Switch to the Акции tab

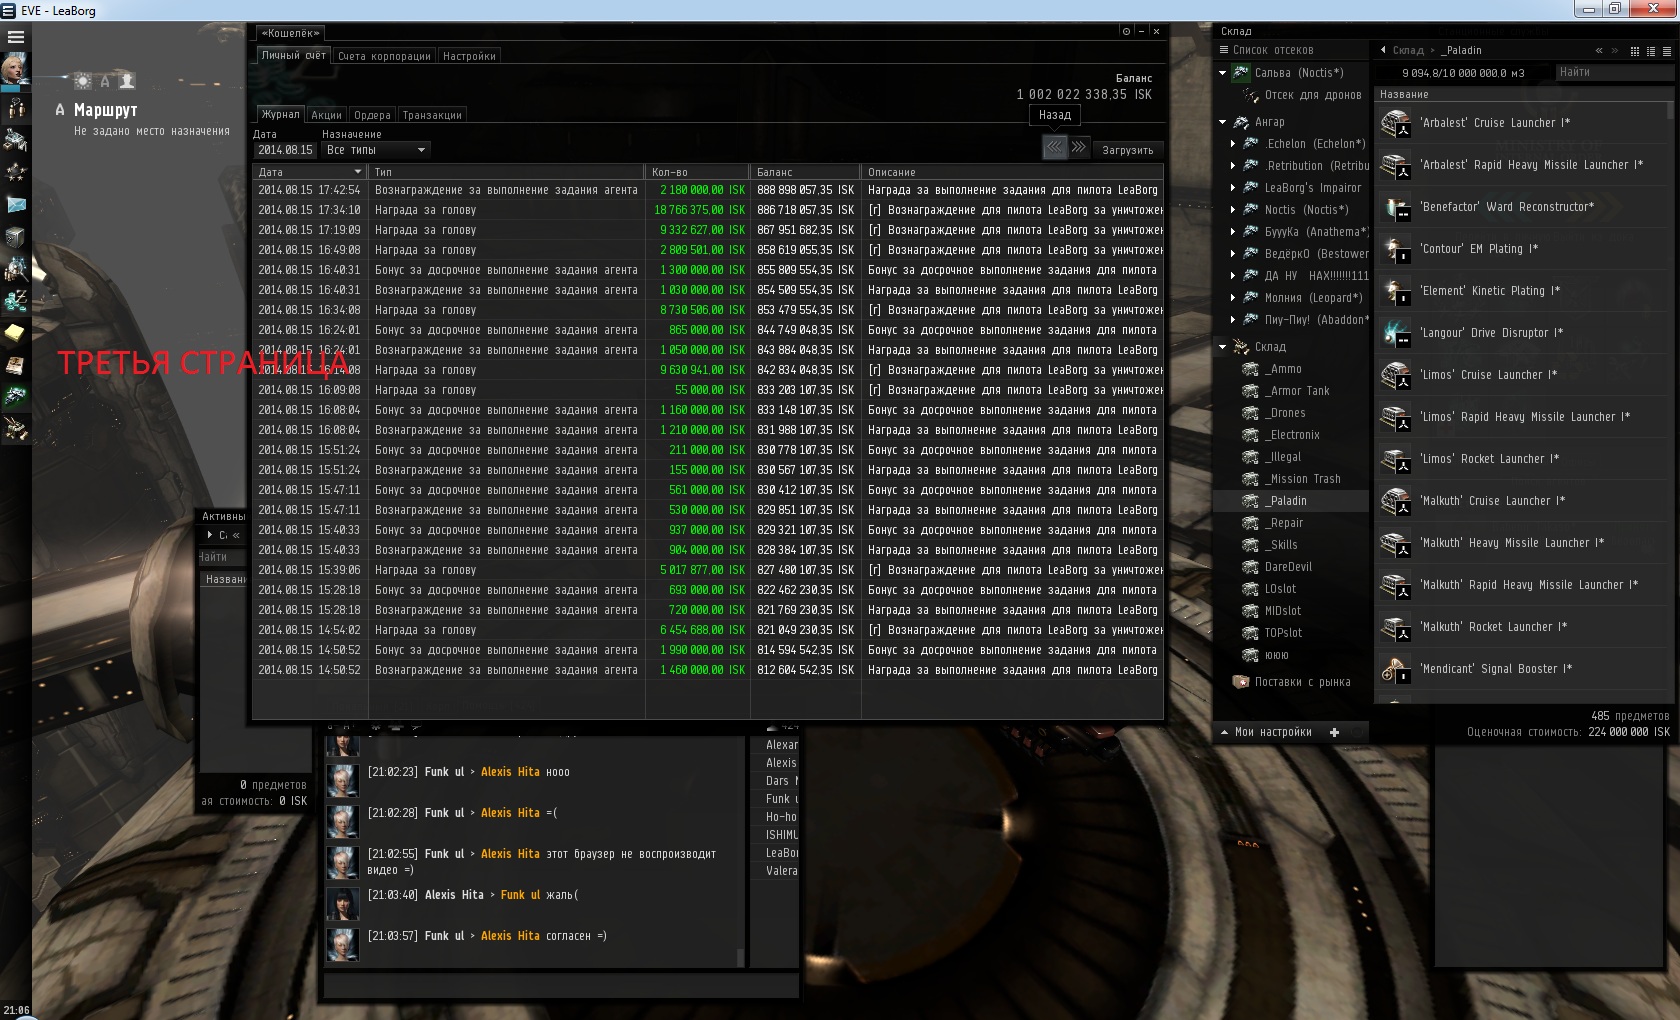tap(326, 115)
